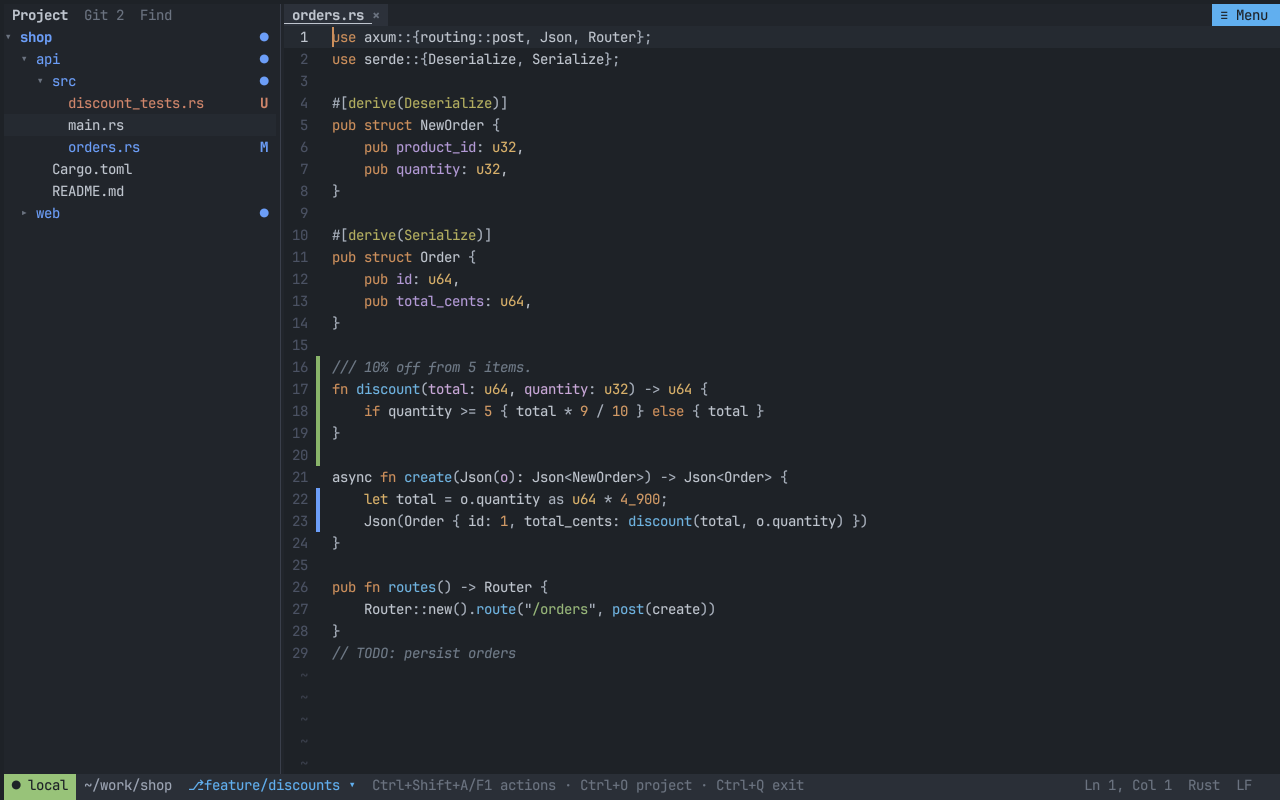Click the modified M marker of orders.rs

(264, 147)
